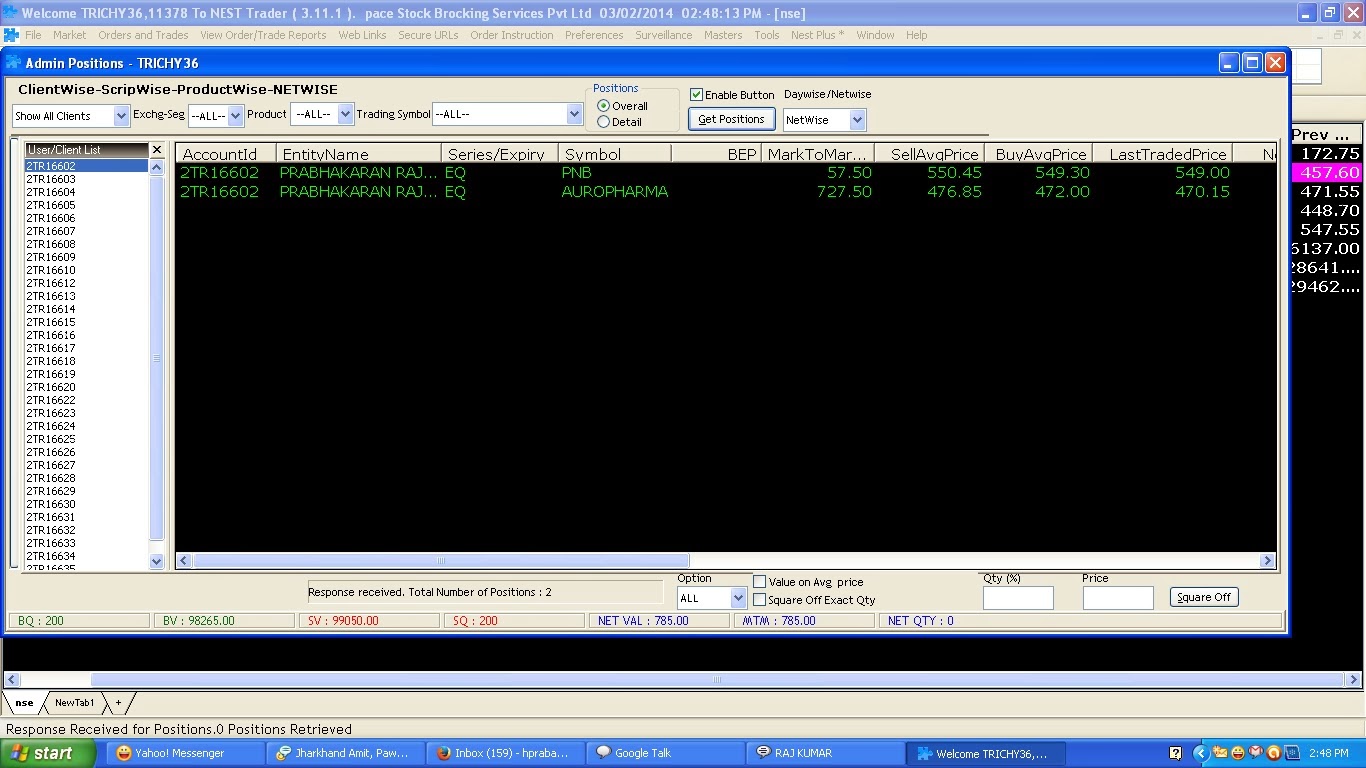Viewport: 1366px width, 768px height.
Task: Sort by LastTradedPrice column header
Action: pos(1163,154)
